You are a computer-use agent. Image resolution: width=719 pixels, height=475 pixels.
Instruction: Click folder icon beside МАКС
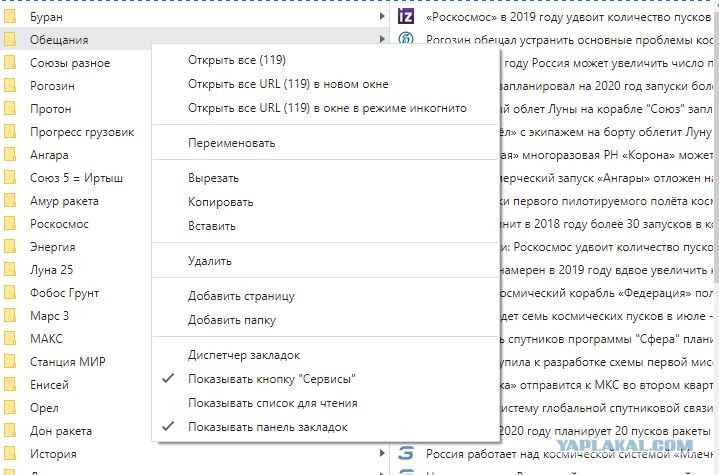click(x=10, y=339)
